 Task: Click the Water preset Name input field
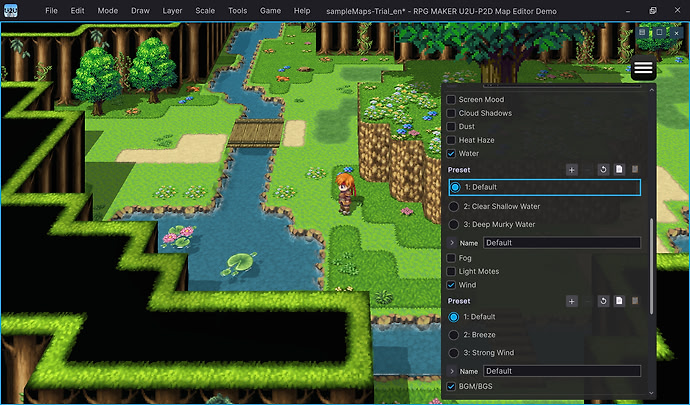(x=562, y=243)
